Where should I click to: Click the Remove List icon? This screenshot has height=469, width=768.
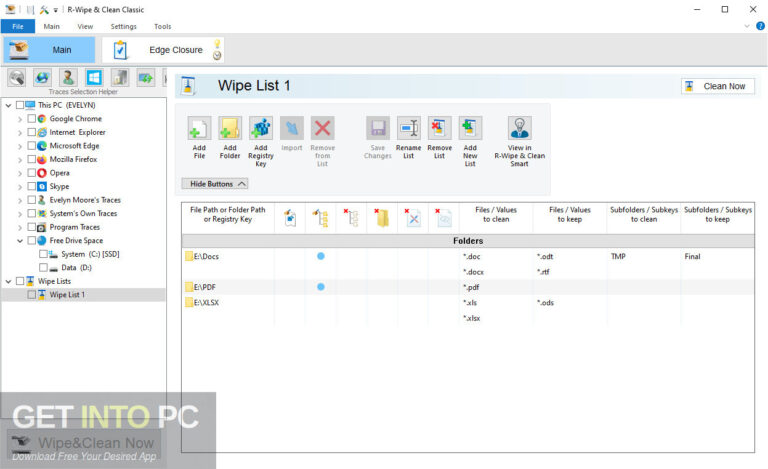(439, 128)
